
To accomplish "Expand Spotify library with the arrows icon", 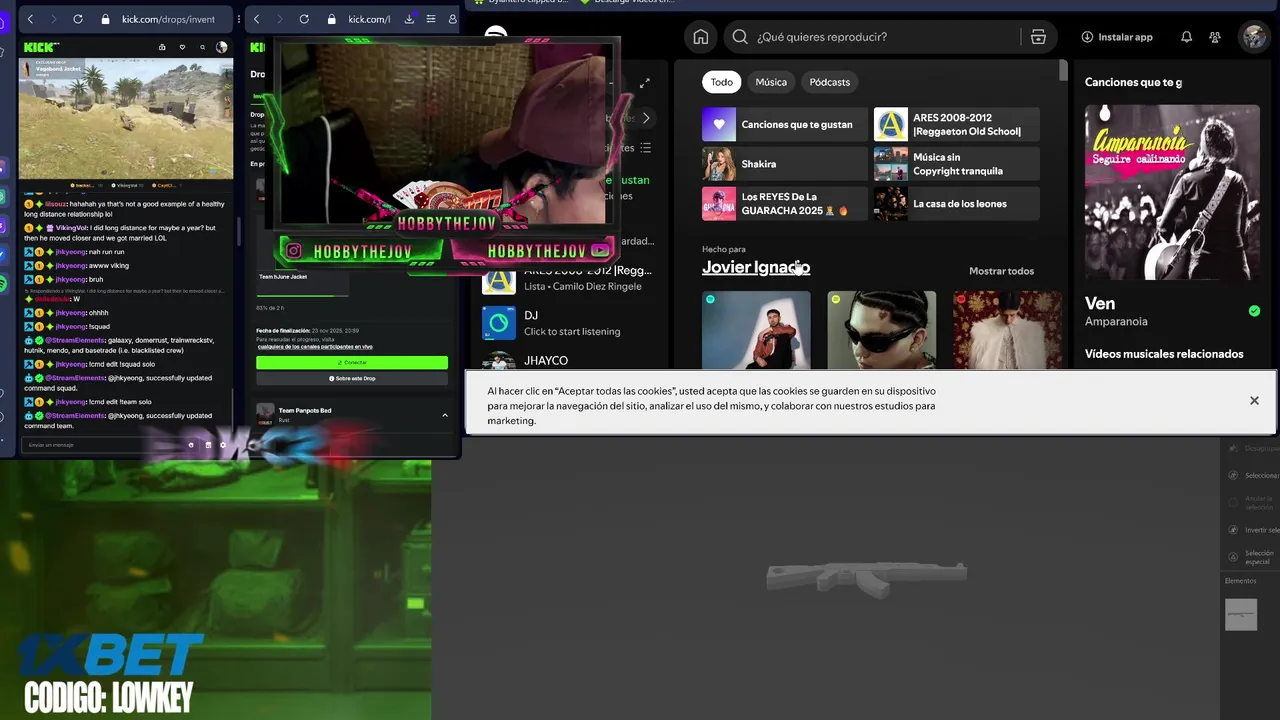I will click(x=645, y=83).
